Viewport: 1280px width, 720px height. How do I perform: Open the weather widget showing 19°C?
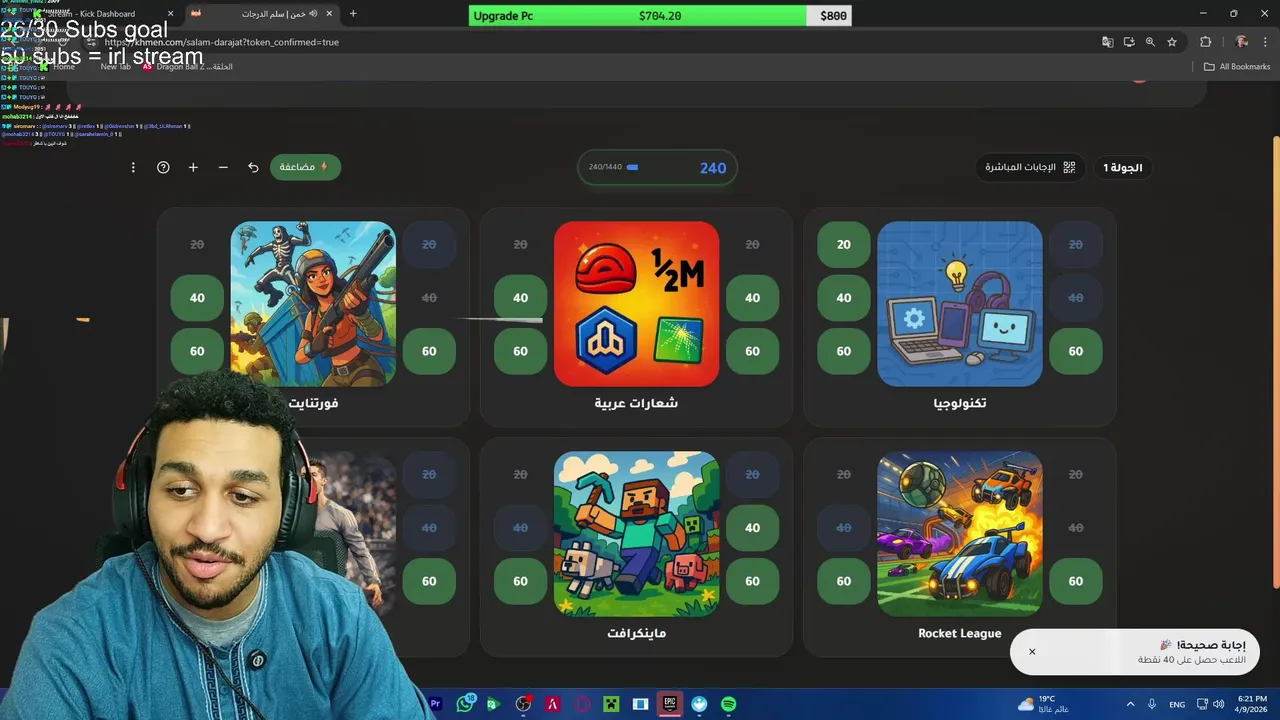click(1043, 704)
